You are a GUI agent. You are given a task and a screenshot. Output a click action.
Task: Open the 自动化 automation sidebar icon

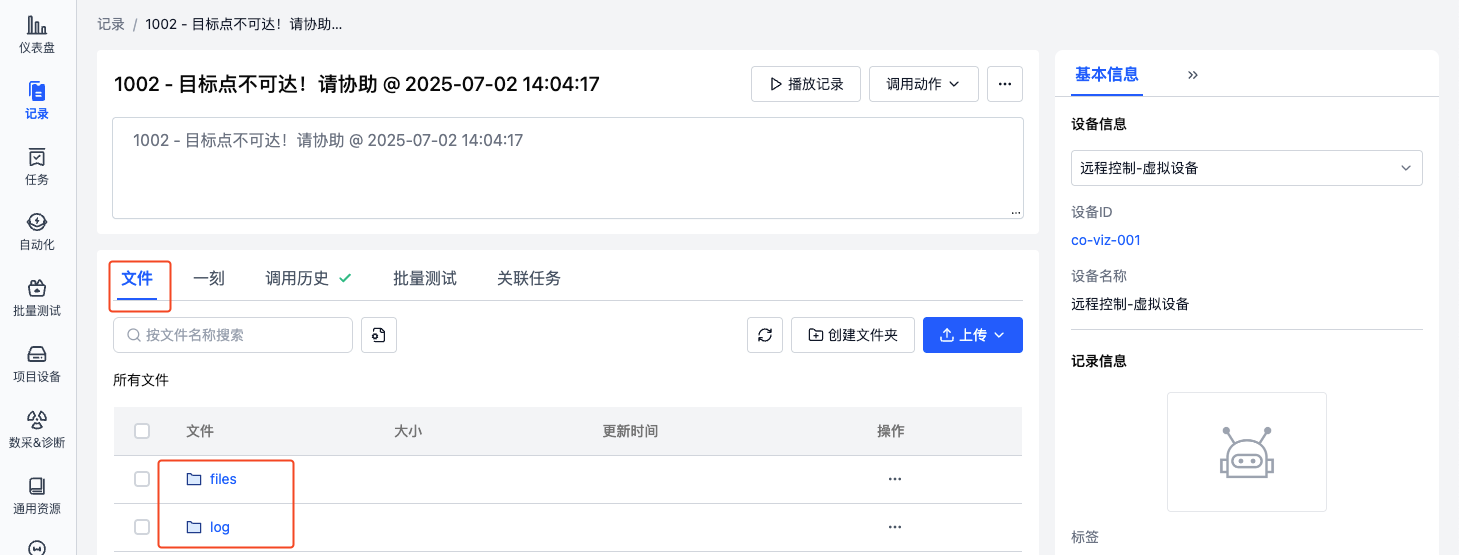tap(37, 231)
